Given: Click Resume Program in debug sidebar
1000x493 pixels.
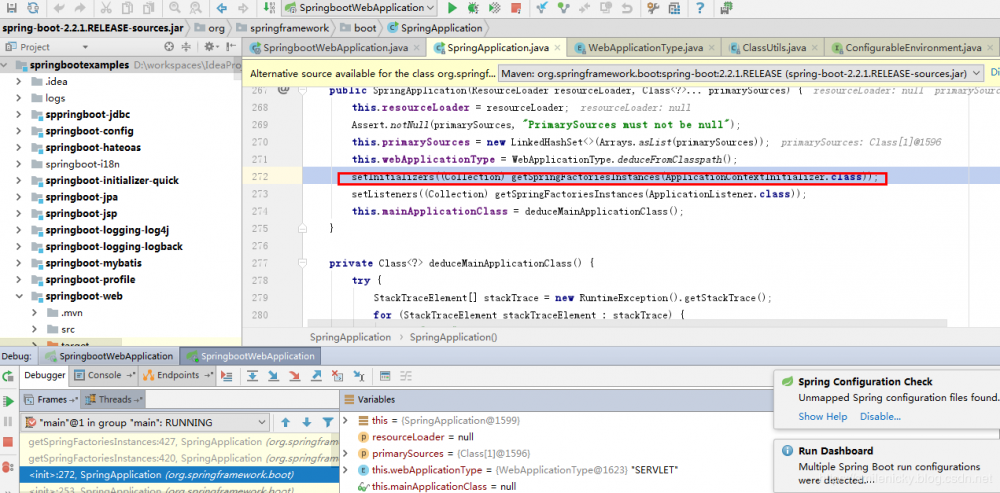Looking at the screenshot, I should pos(9,401).
